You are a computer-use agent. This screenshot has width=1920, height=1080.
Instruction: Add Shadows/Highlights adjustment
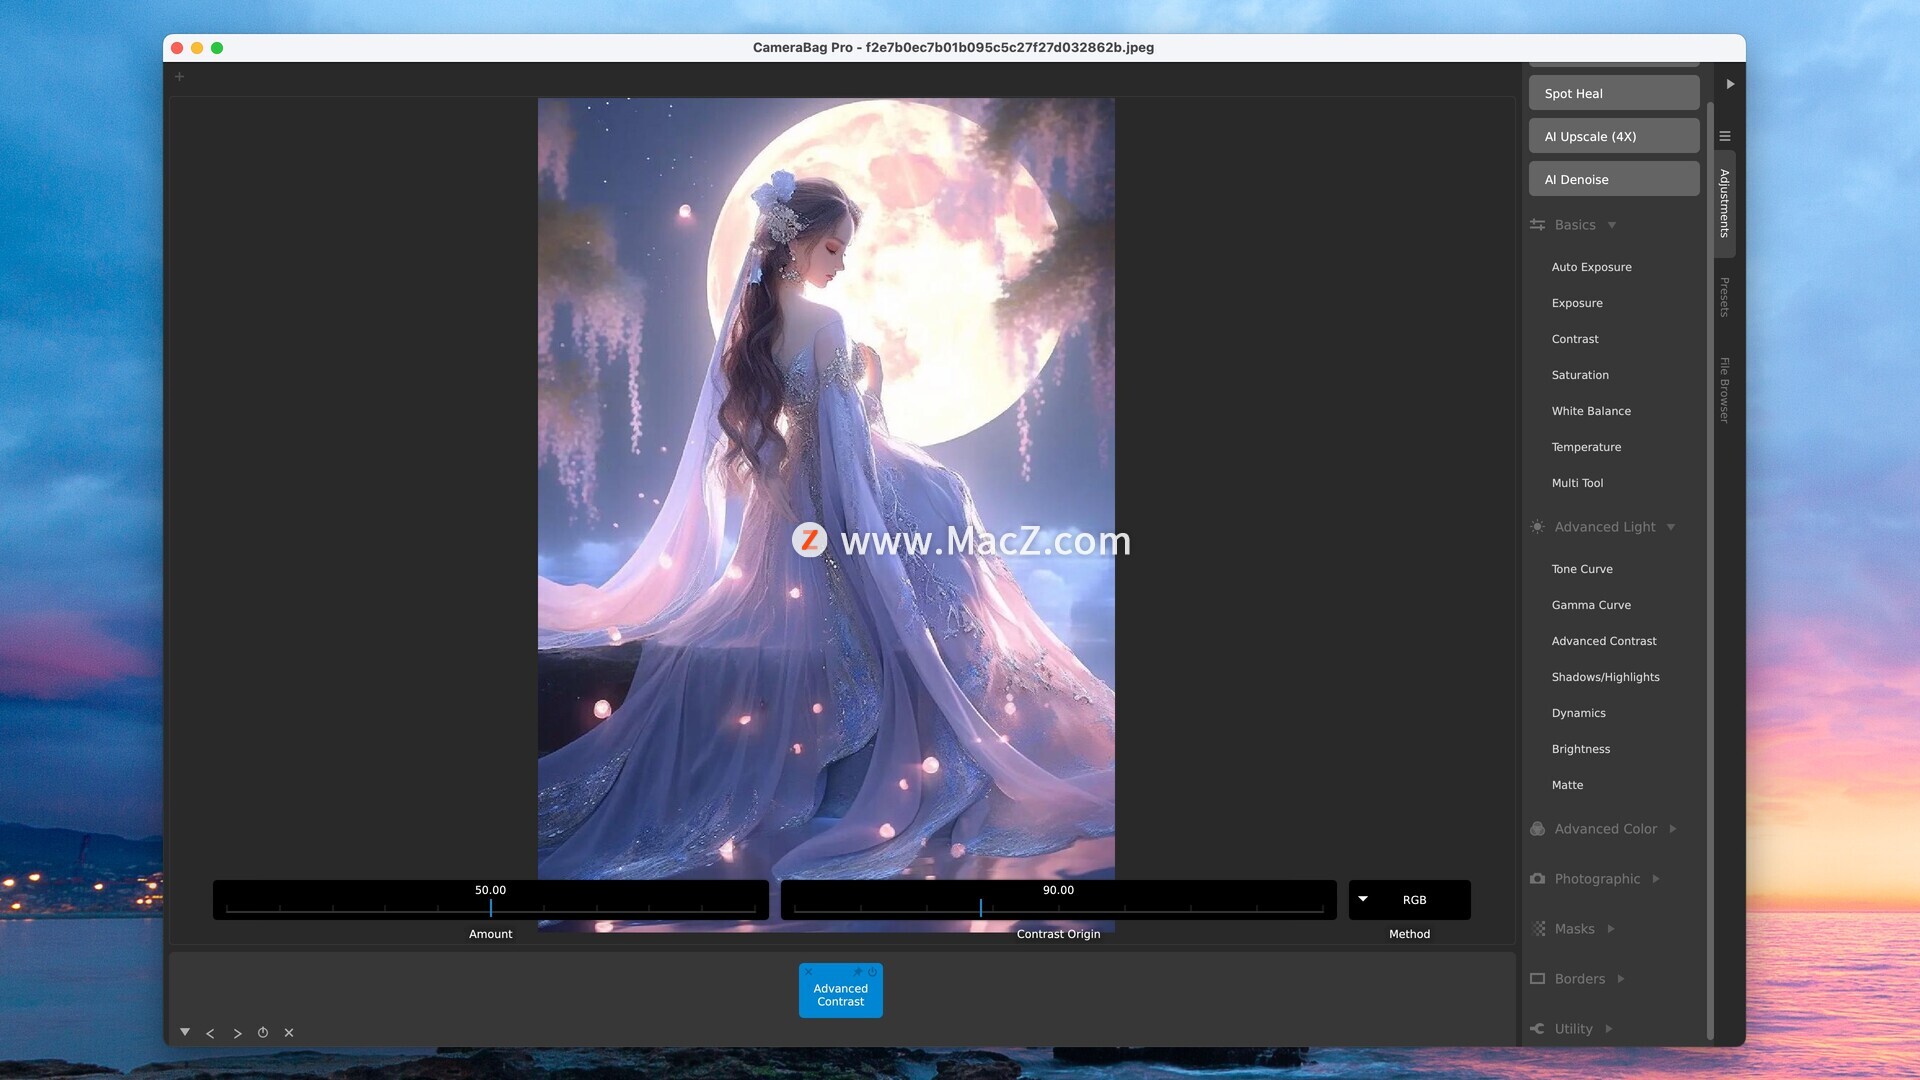tap(1605, 677)
